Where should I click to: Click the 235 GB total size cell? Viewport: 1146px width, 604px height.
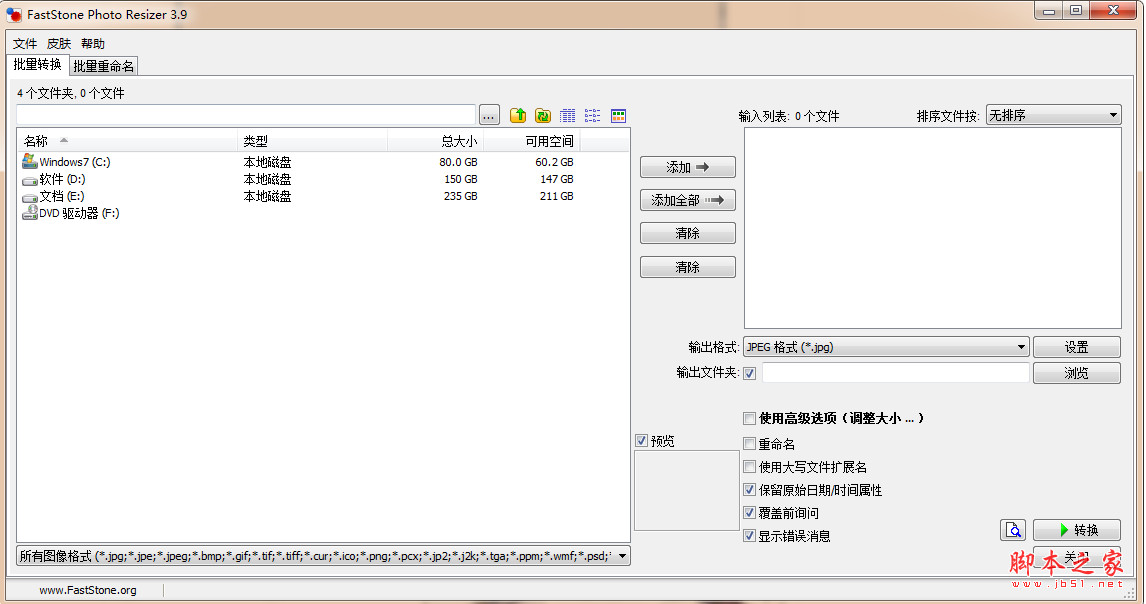click(x=460, y=196)
